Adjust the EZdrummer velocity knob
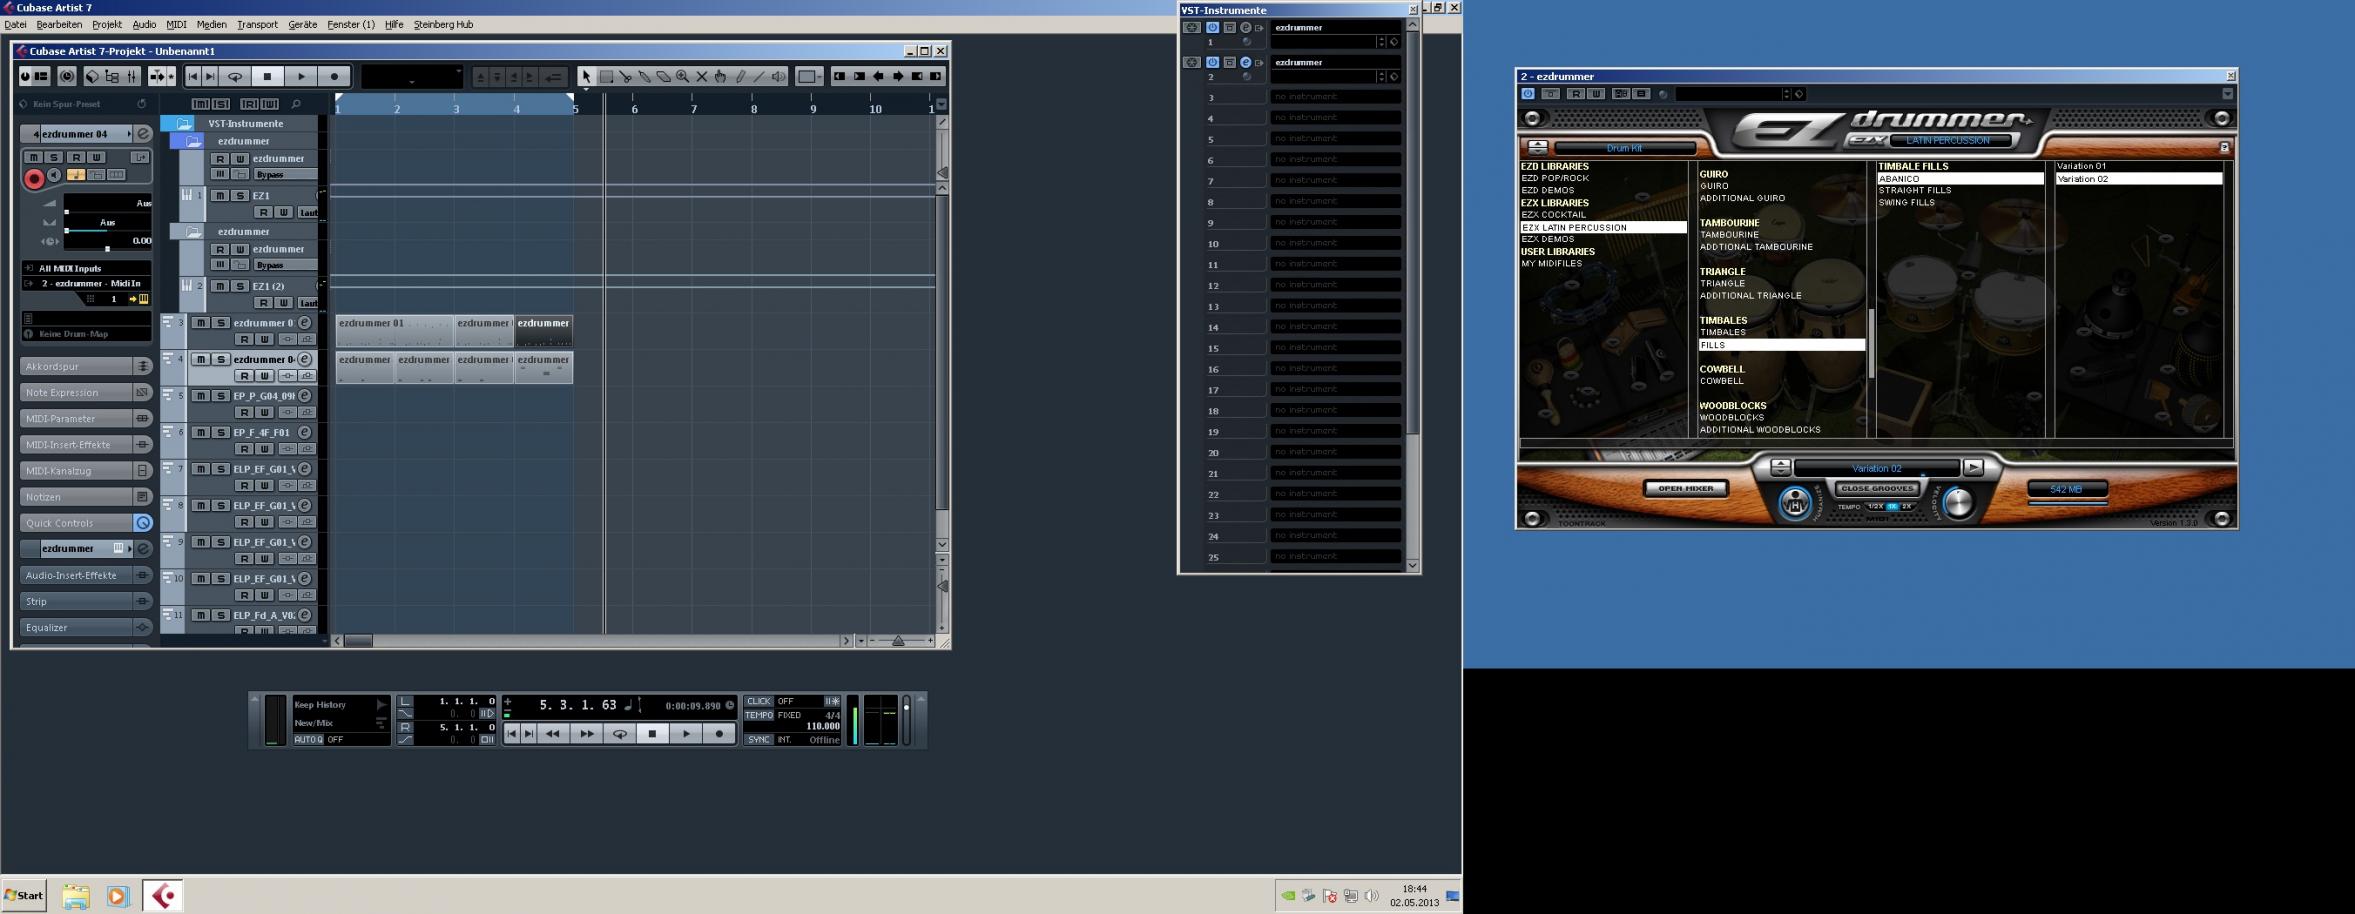Screen dimensions: 2355x914 [x=1958, y=503]
